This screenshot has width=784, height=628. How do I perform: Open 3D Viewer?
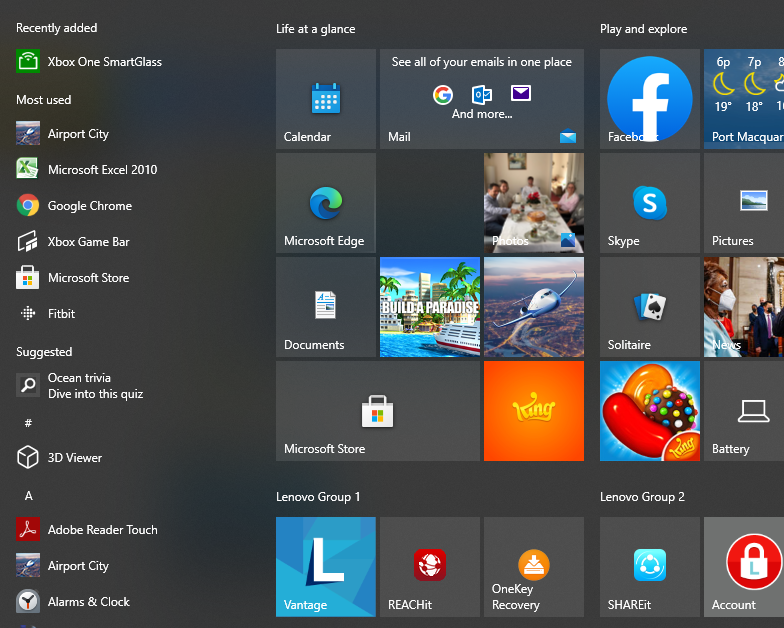pyautogui.click(x=59, y=458)
